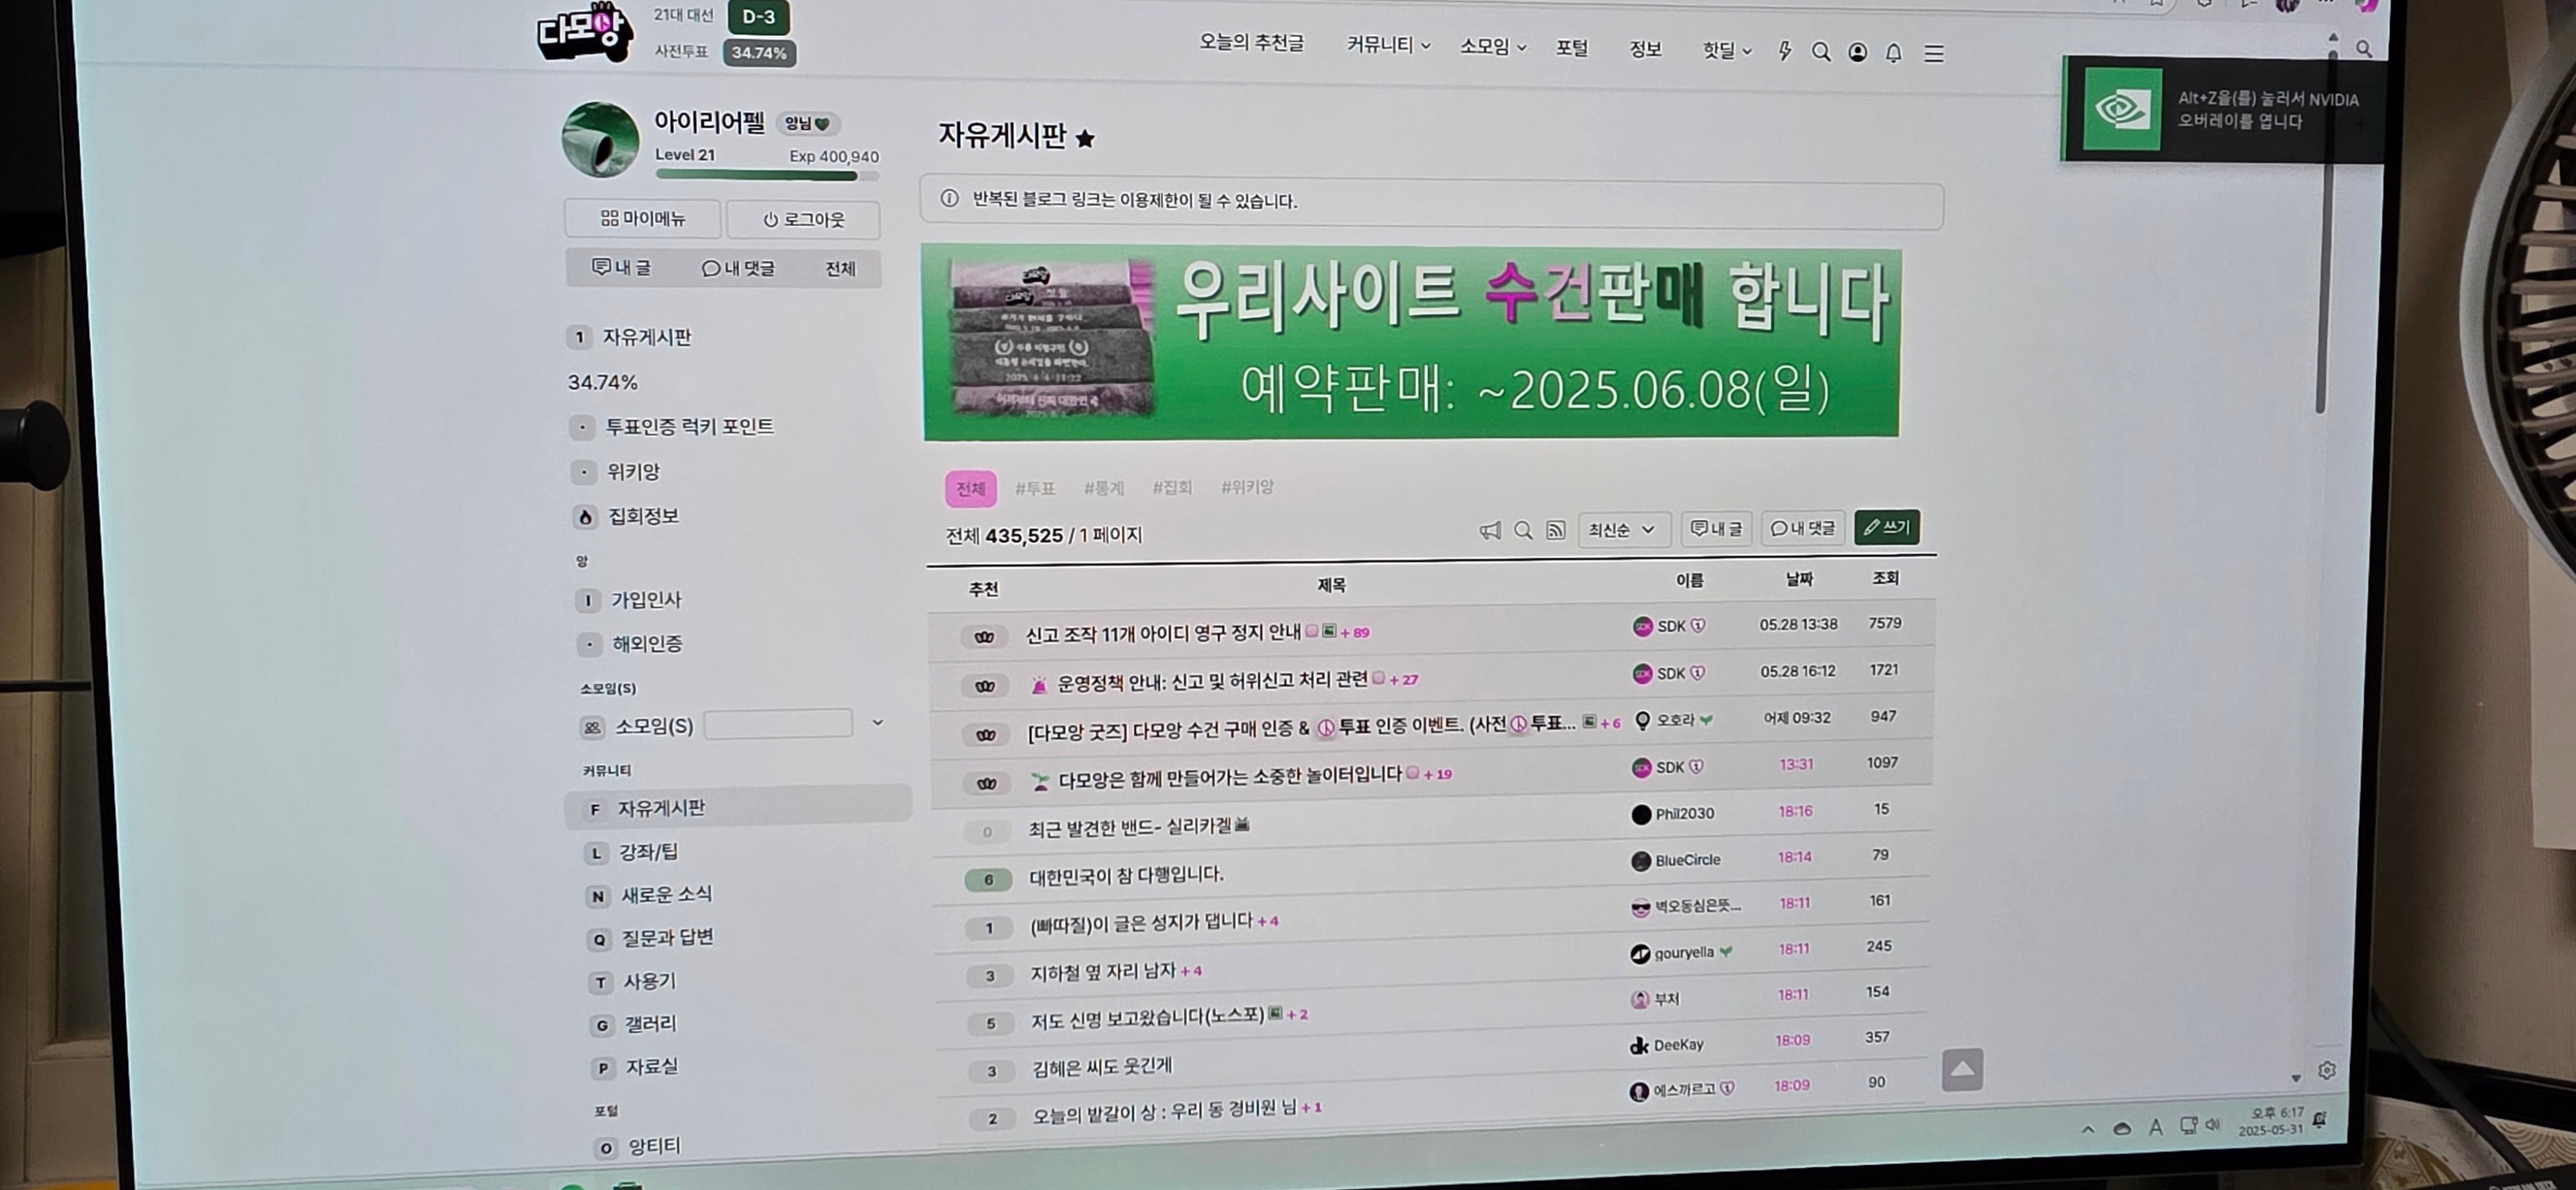The image size is (2576, 1190).
Task: Click the Exp level progress bar
Action: coord(767,175)
